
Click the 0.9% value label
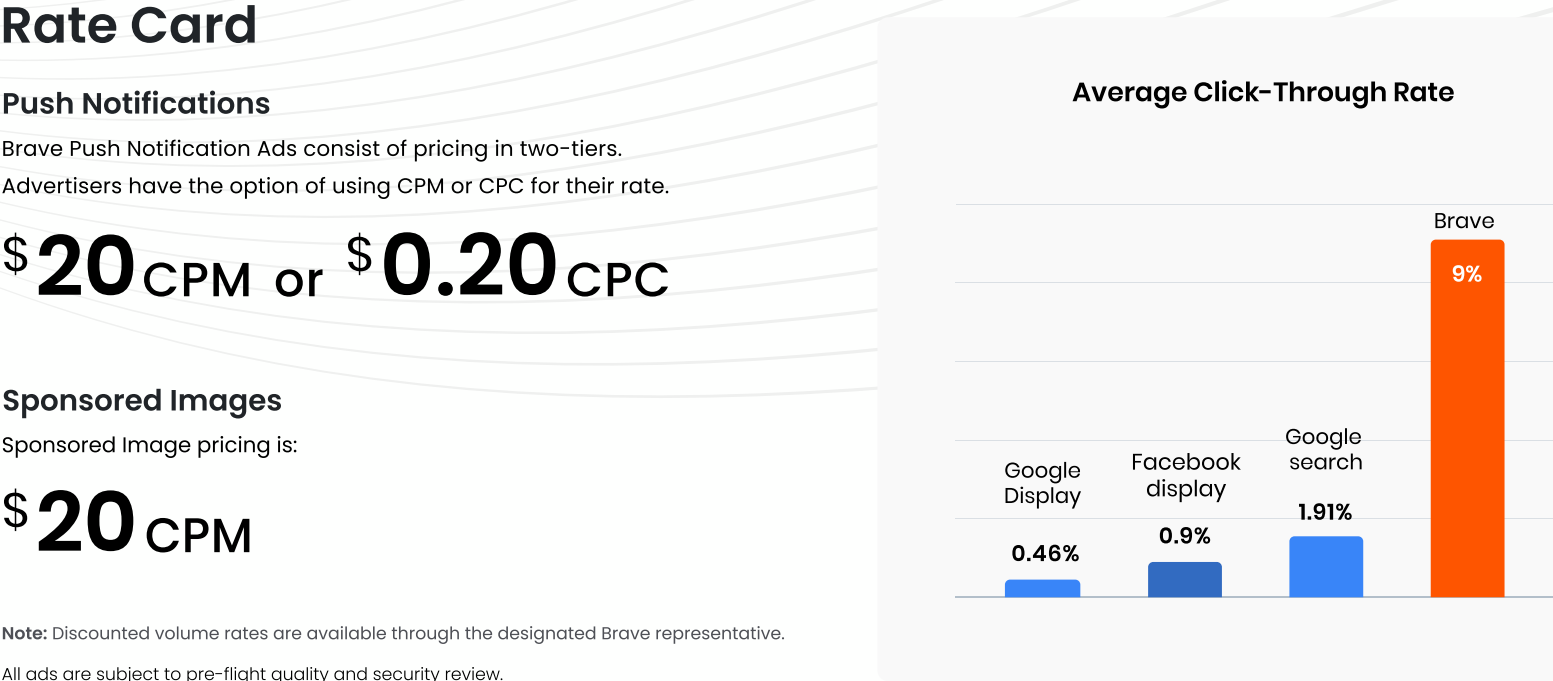[x=1185, y=536]
